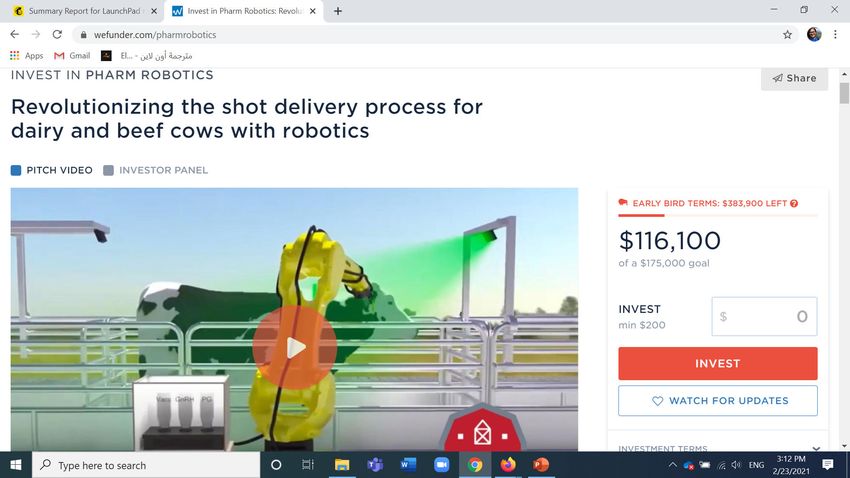This screenshot has width=850, height=478.
Task: Open the Chrome three-dot menu
Action: 837,34
